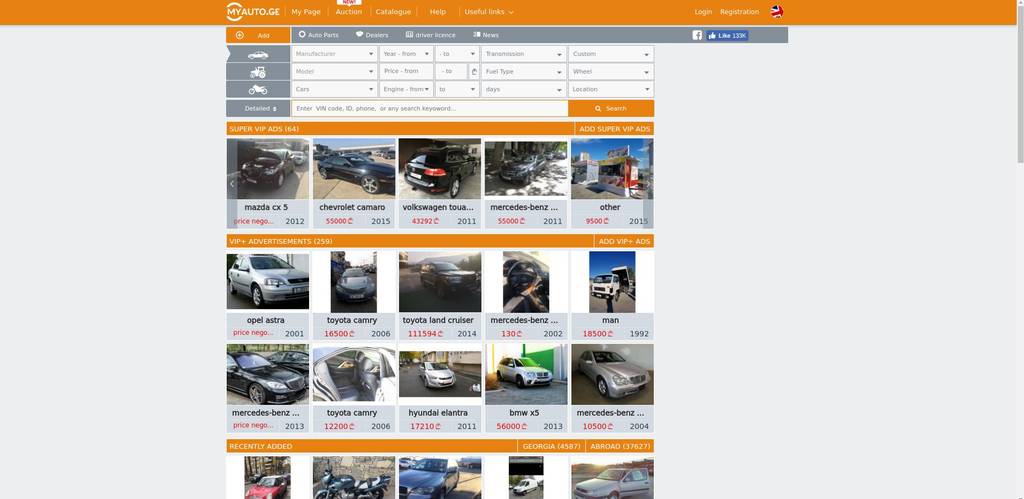Open the volkswagen touareg ad thumbnail
Viewport: 1024px width, 499px height.
[440, 169]
